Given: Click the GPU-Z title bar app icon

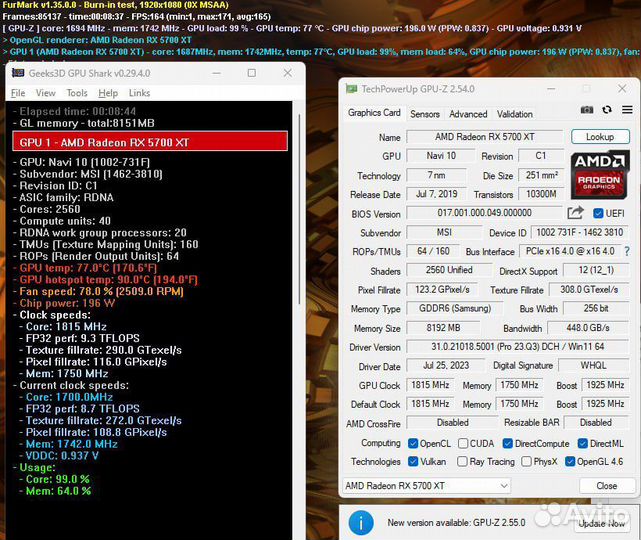Looking at the screenshot, I should 352,89.
